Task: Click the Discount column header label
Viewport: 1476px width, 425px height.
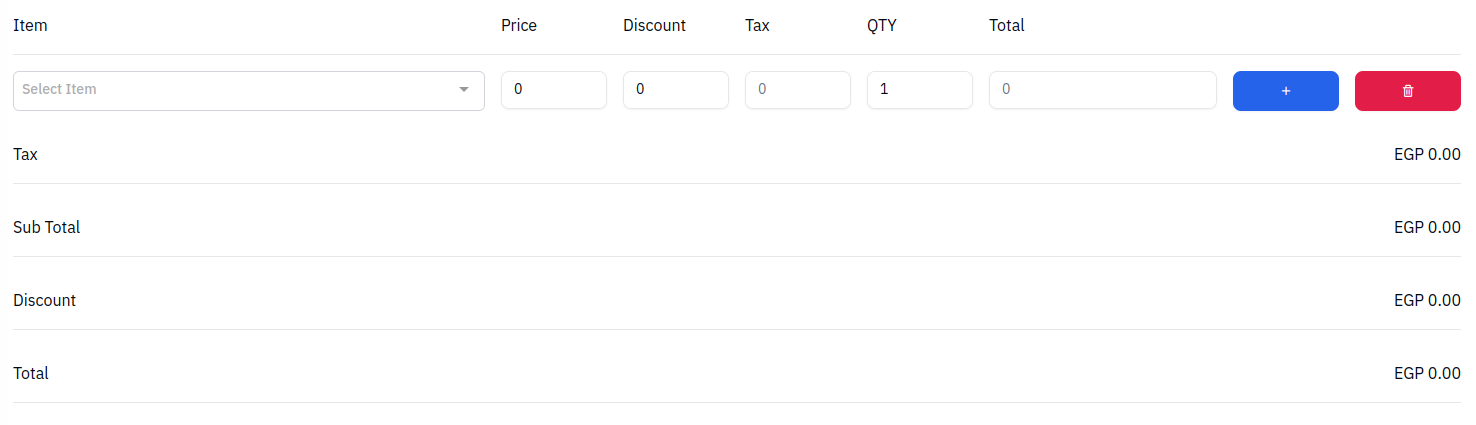Action: tap(654, 26)
